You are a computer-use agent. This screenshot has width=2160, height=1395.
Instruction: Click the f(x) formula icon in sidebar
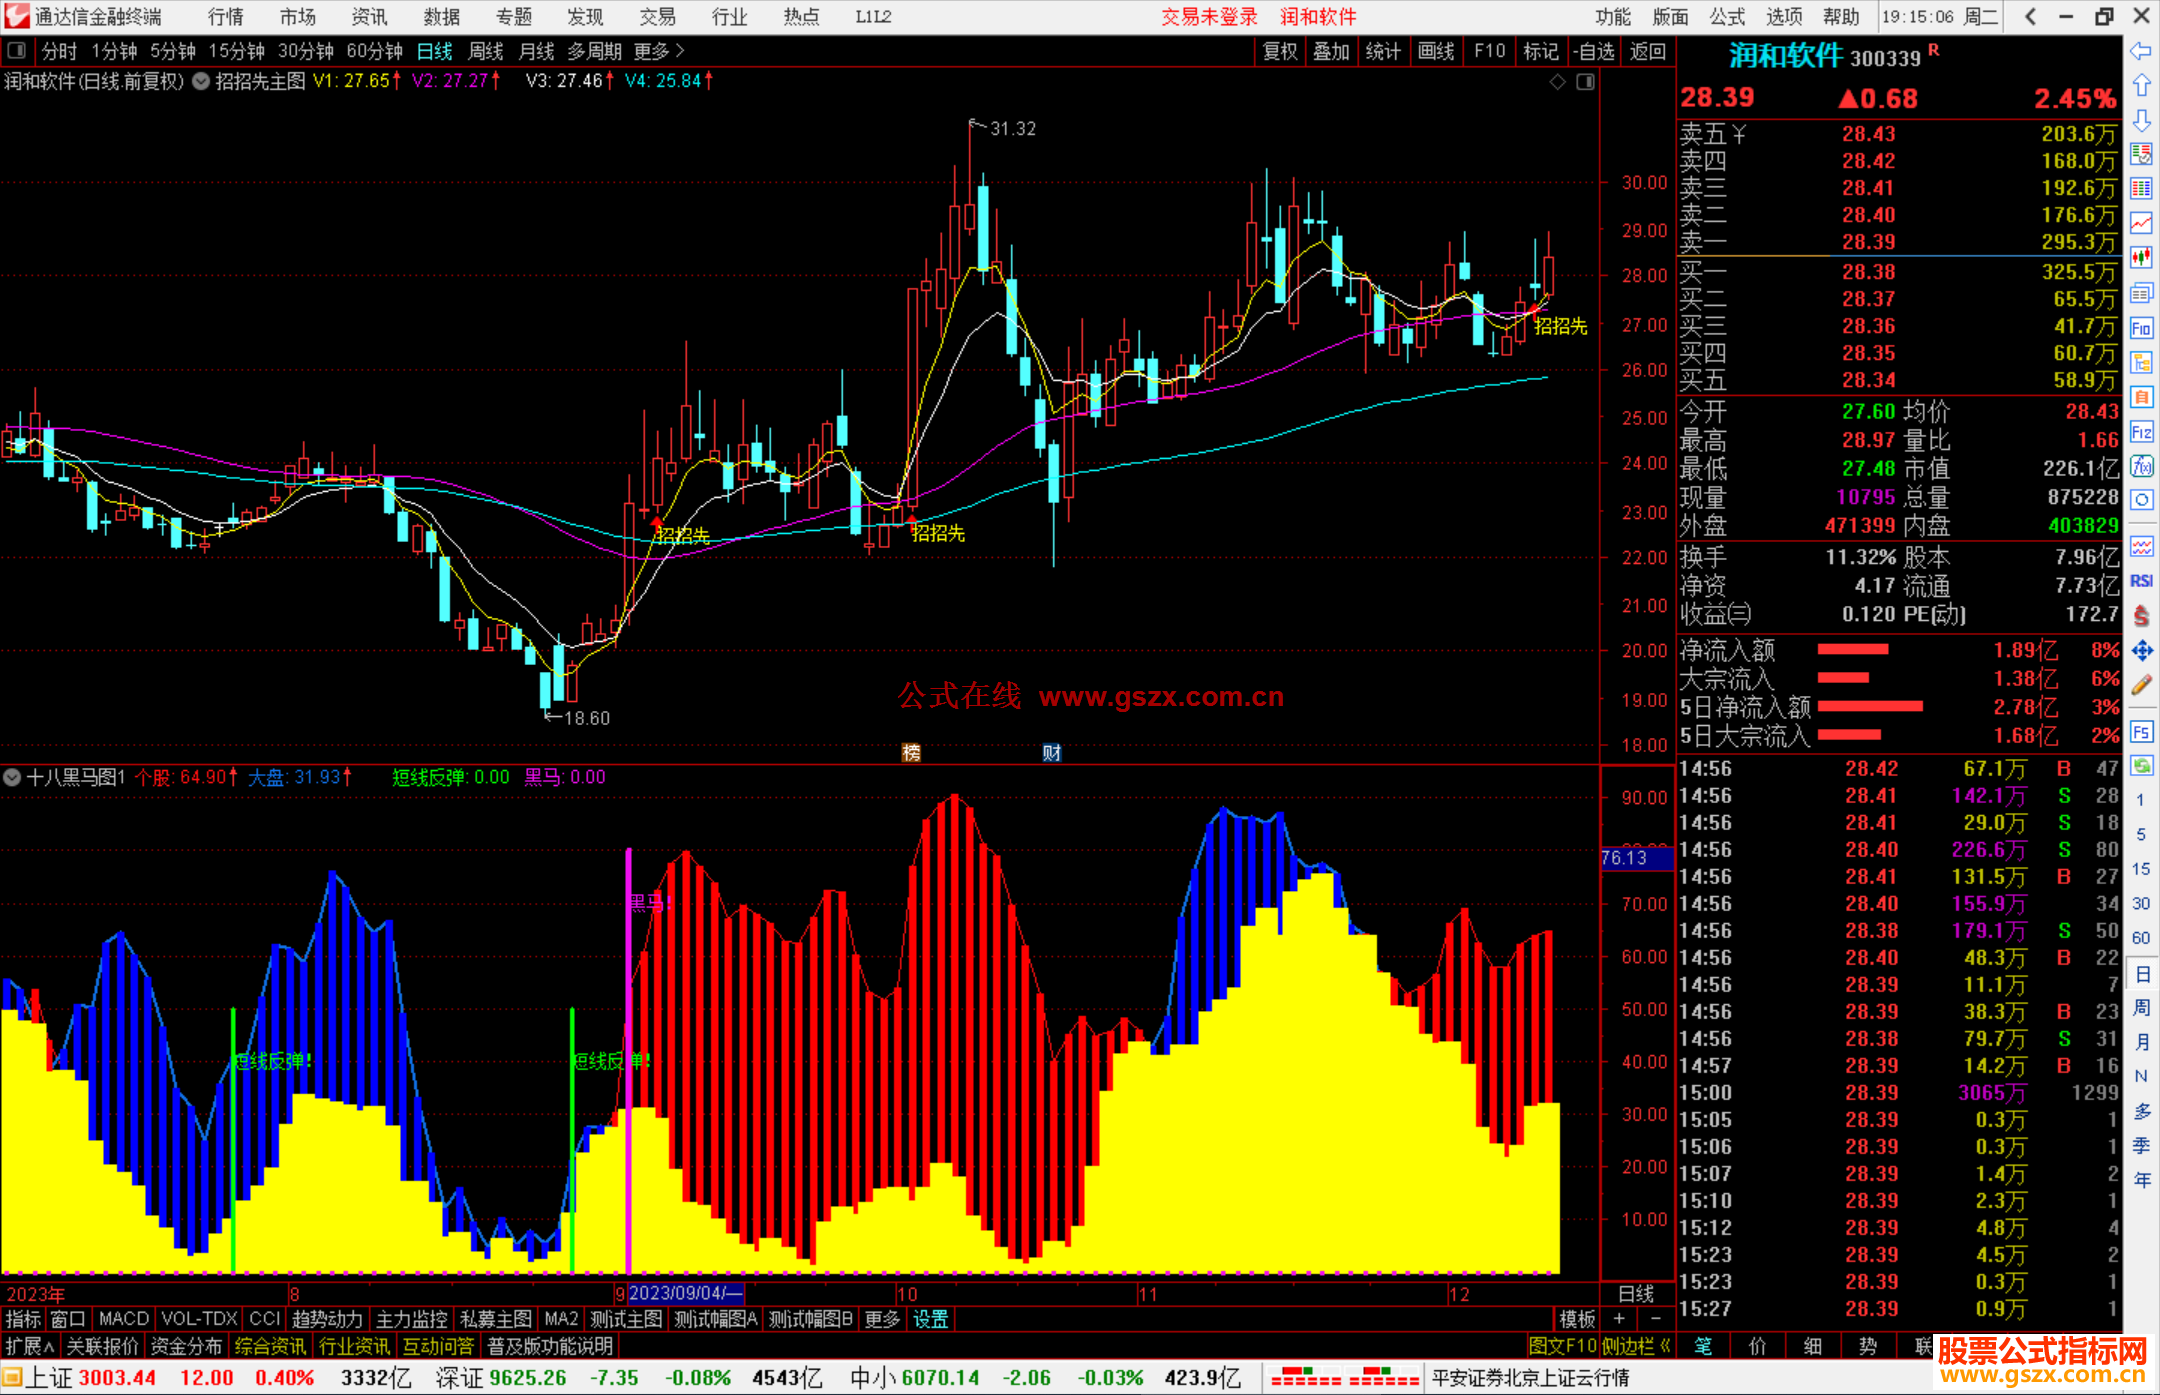[2141, 466]
